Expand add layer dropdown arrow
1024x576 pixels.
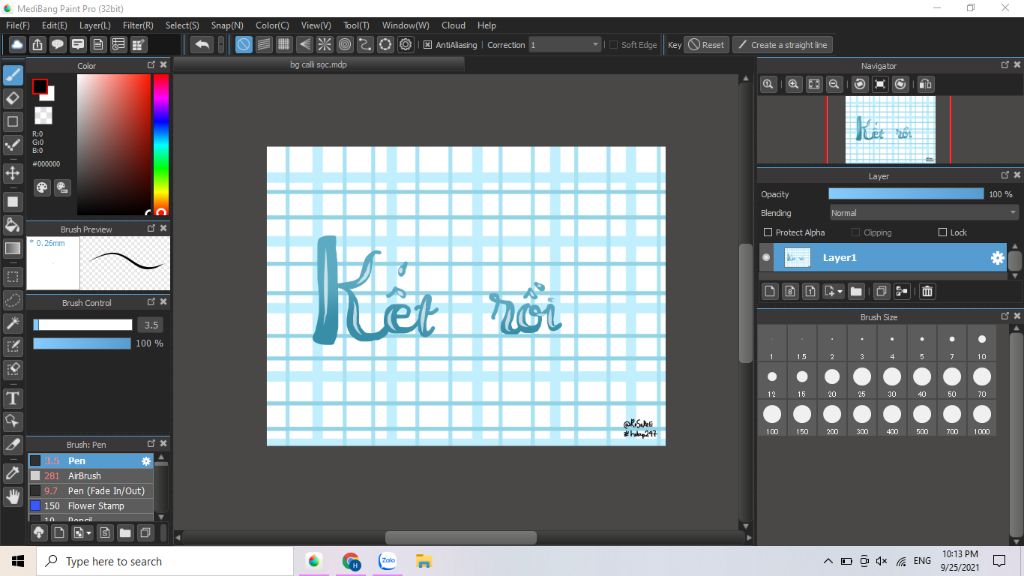click(x=840, y=292)
